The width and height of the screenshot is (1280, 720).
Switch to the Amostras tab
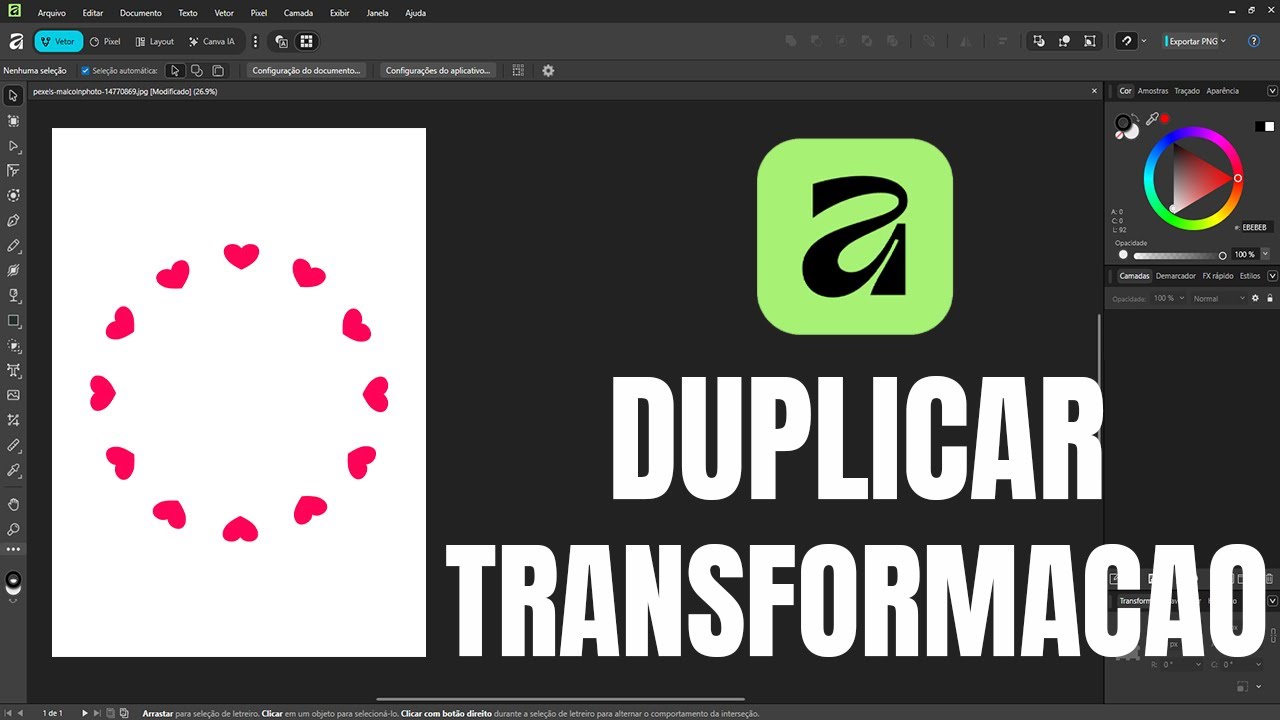1153,91
